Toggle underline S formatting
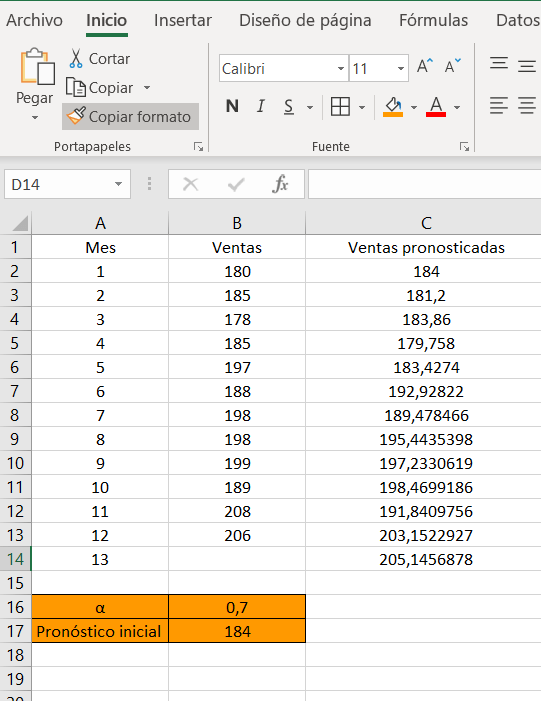 click(x=289, y=106)
